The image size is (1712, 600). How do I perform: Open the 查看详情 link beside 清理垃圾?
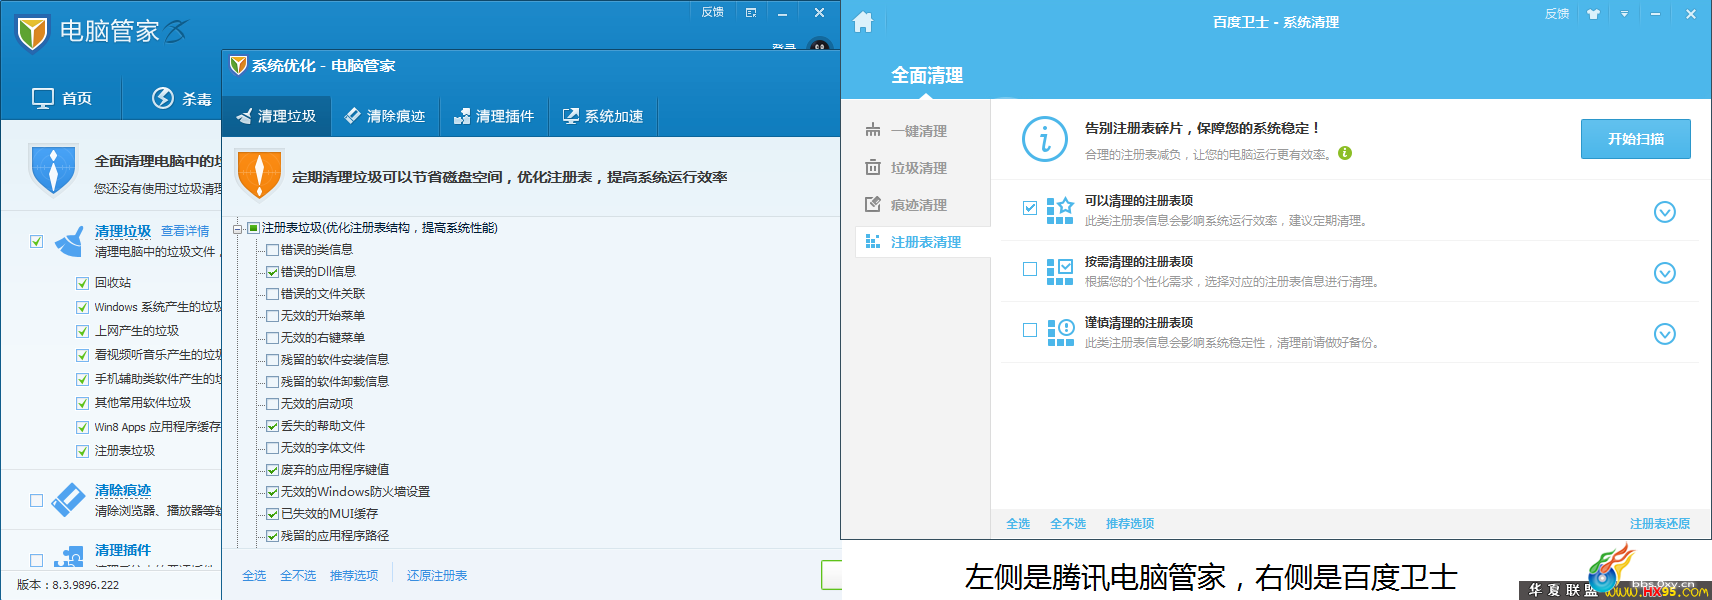(185, 231)
